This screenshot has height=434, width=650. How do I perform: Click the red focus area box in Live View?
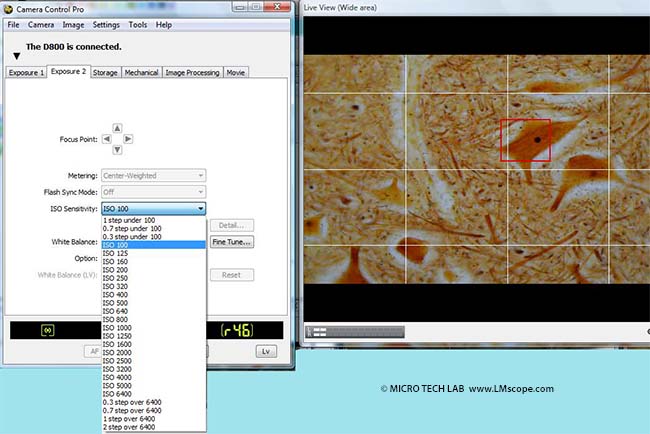point(526,140)
